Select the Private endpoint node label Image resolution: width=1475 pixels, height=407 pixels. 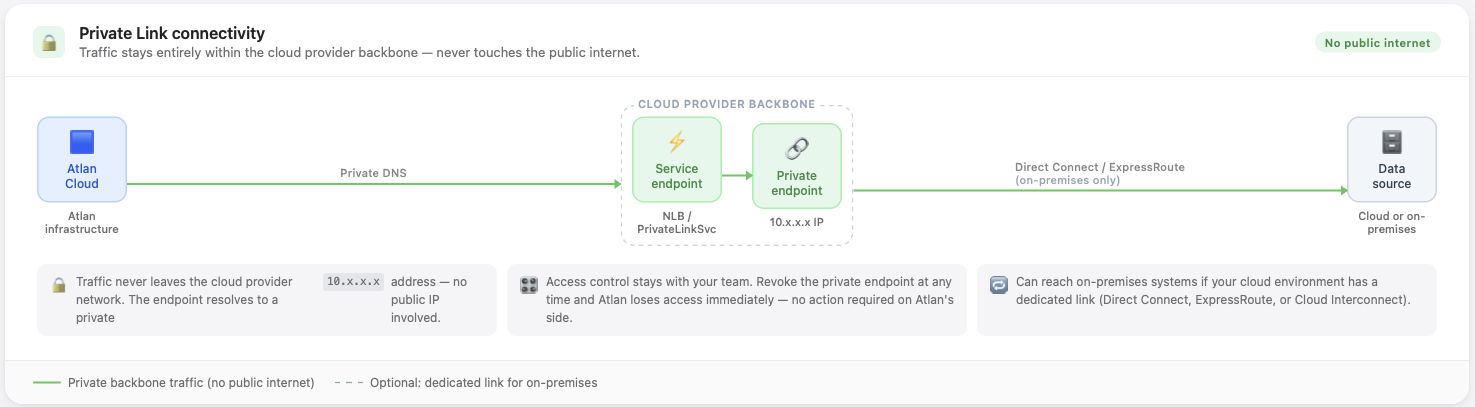coord(797,183)
